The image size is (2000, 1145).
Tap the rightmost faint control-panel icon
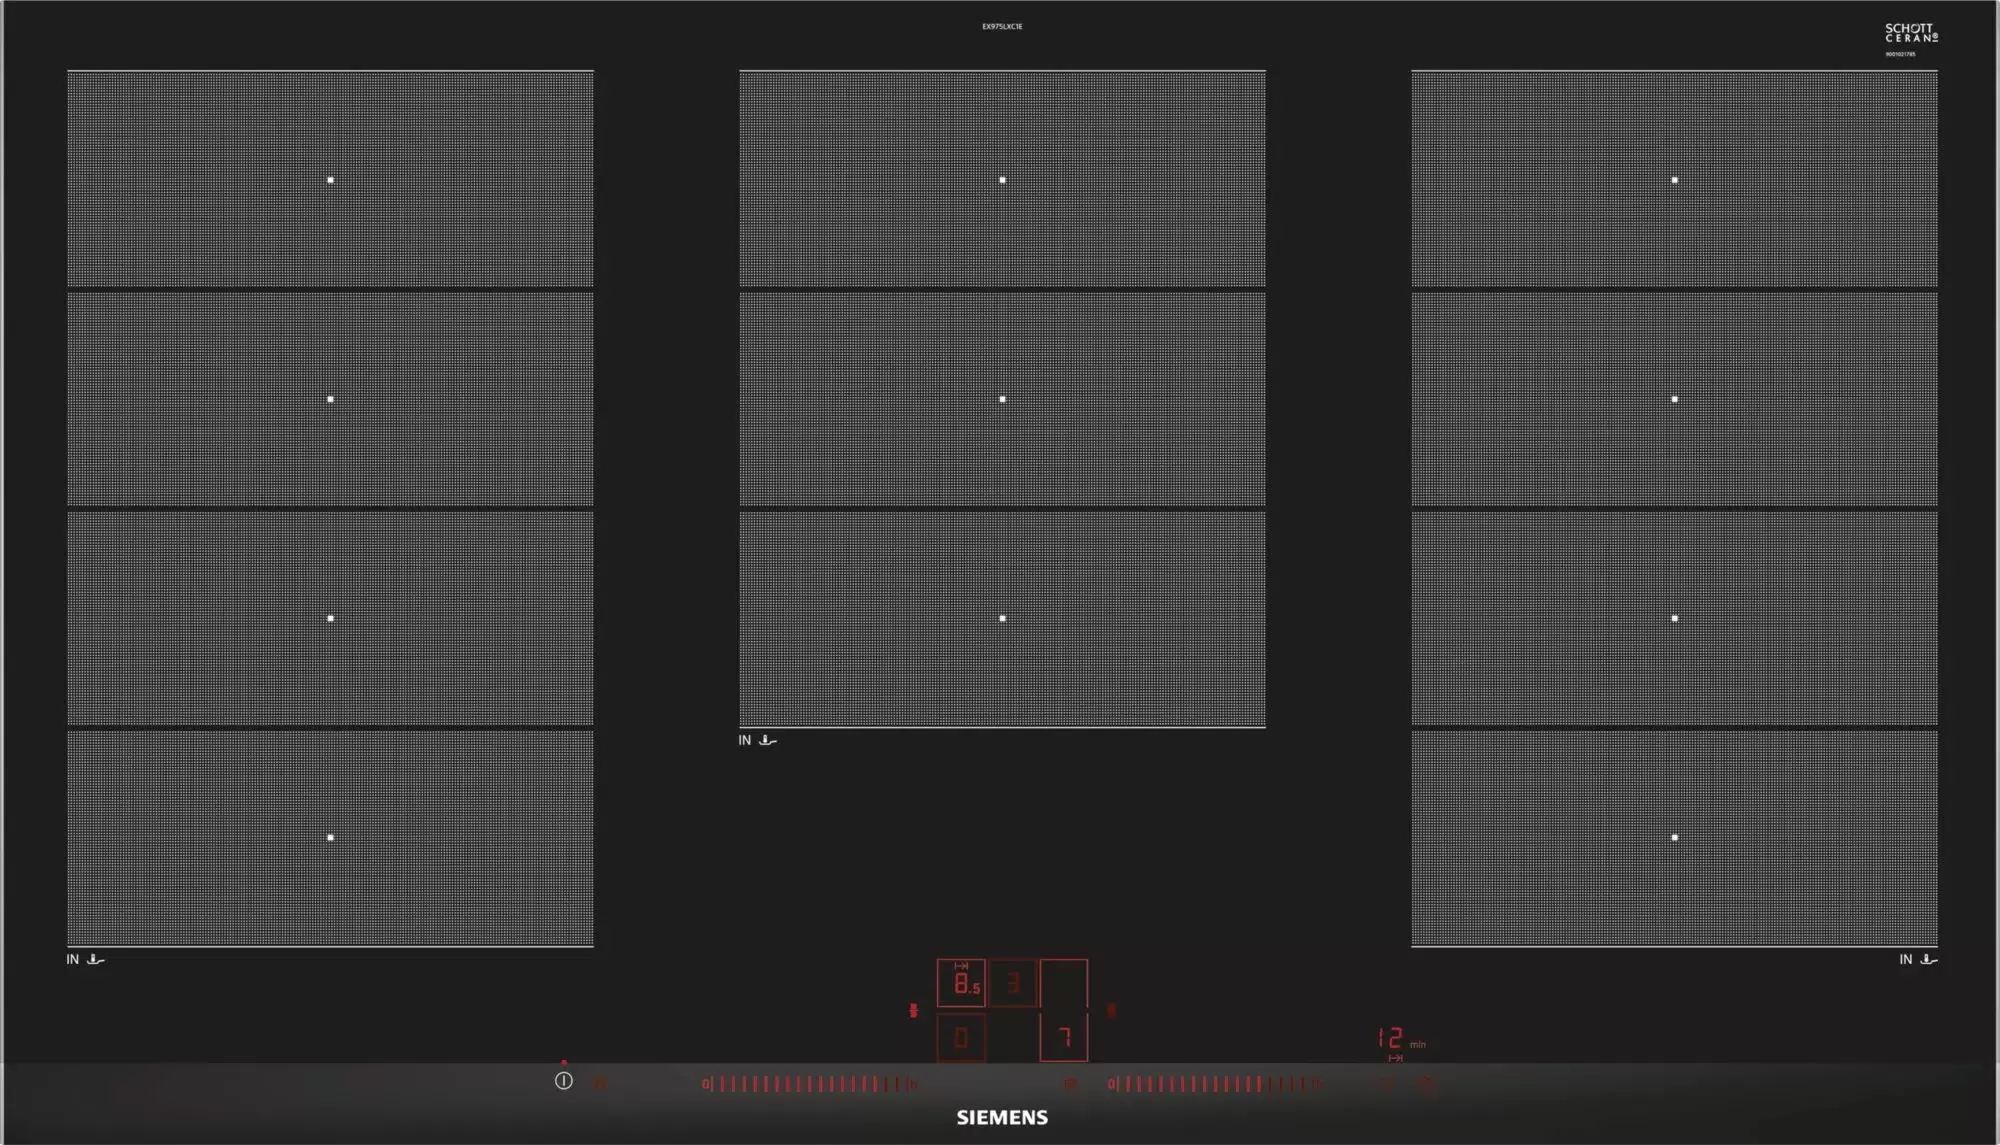1427,1083
